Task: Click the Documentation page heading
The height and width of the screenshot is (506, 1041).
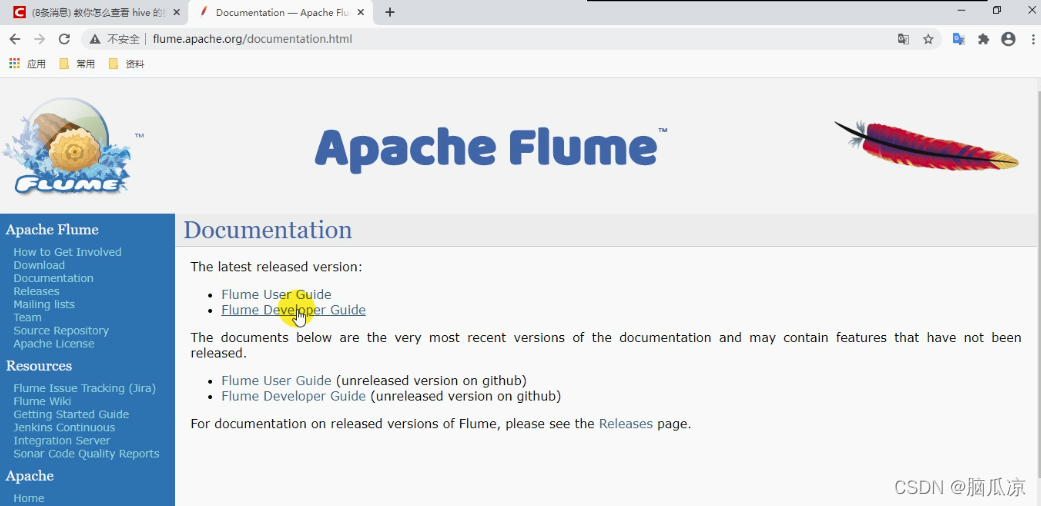Action: [268, 230]
